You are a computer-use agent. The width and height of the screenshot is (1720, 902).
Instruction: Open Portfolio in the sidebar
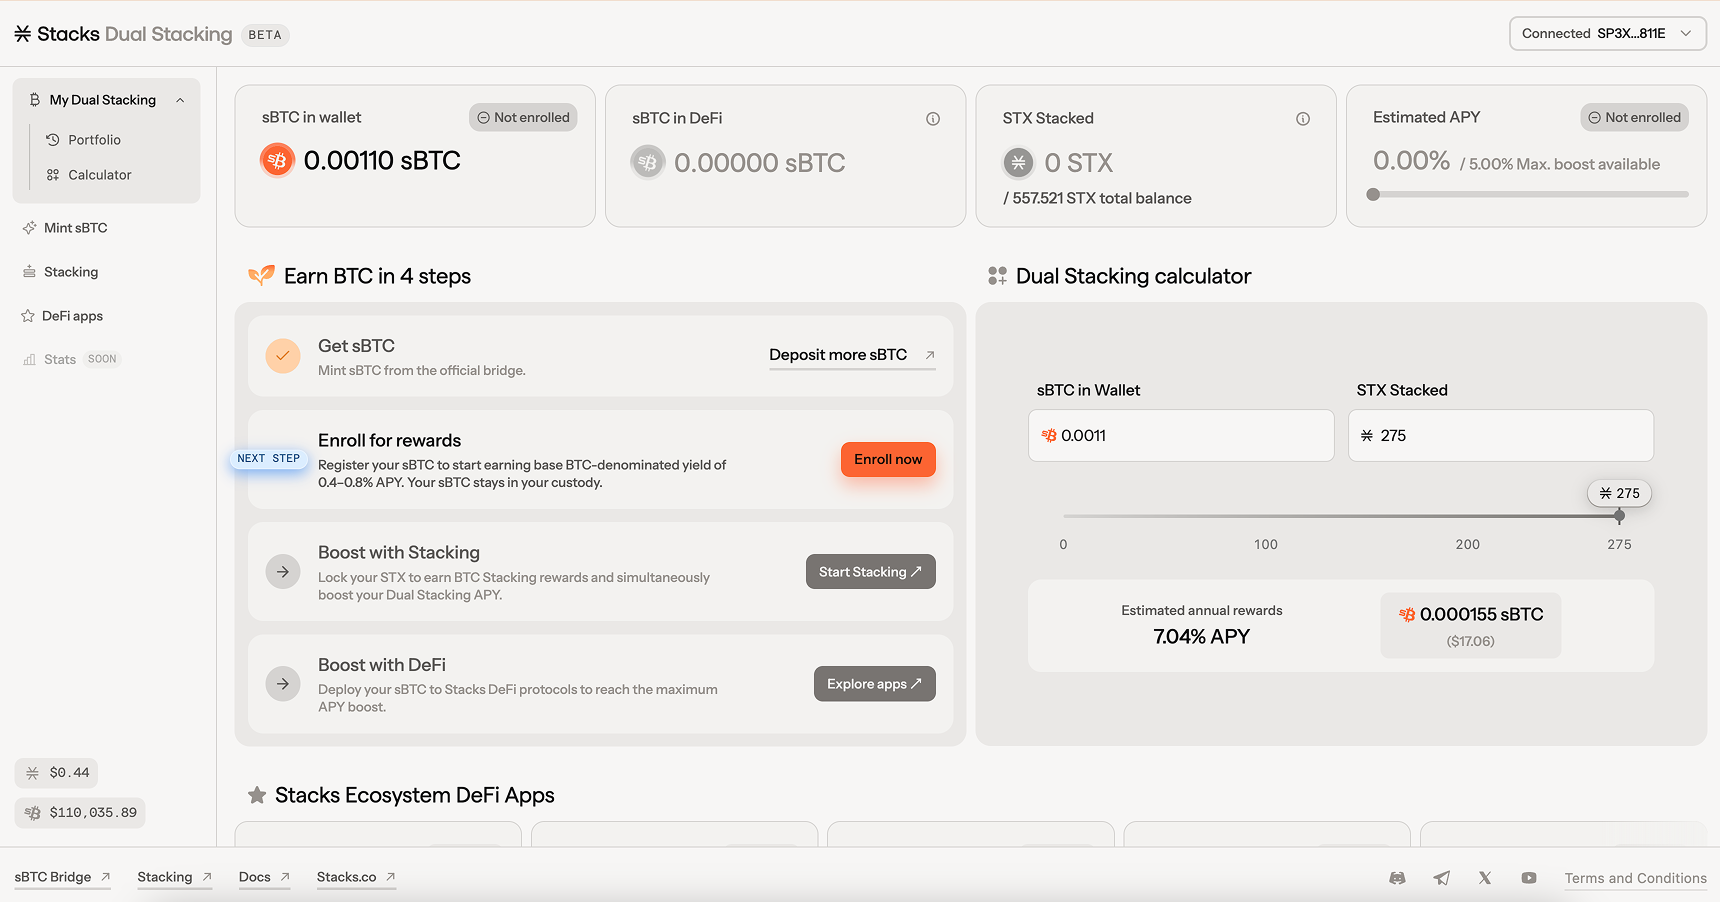pyautogui.click(x=94, y=140)
